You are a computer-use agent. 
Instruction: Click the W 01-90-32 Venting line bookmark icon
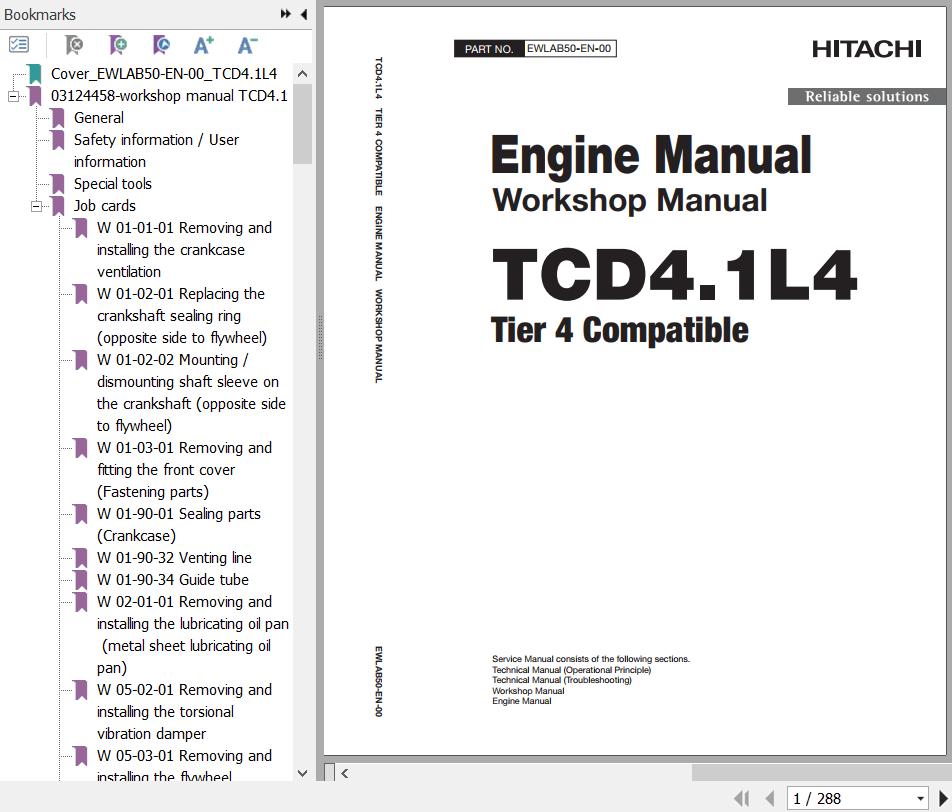click(x=81, y=558)
